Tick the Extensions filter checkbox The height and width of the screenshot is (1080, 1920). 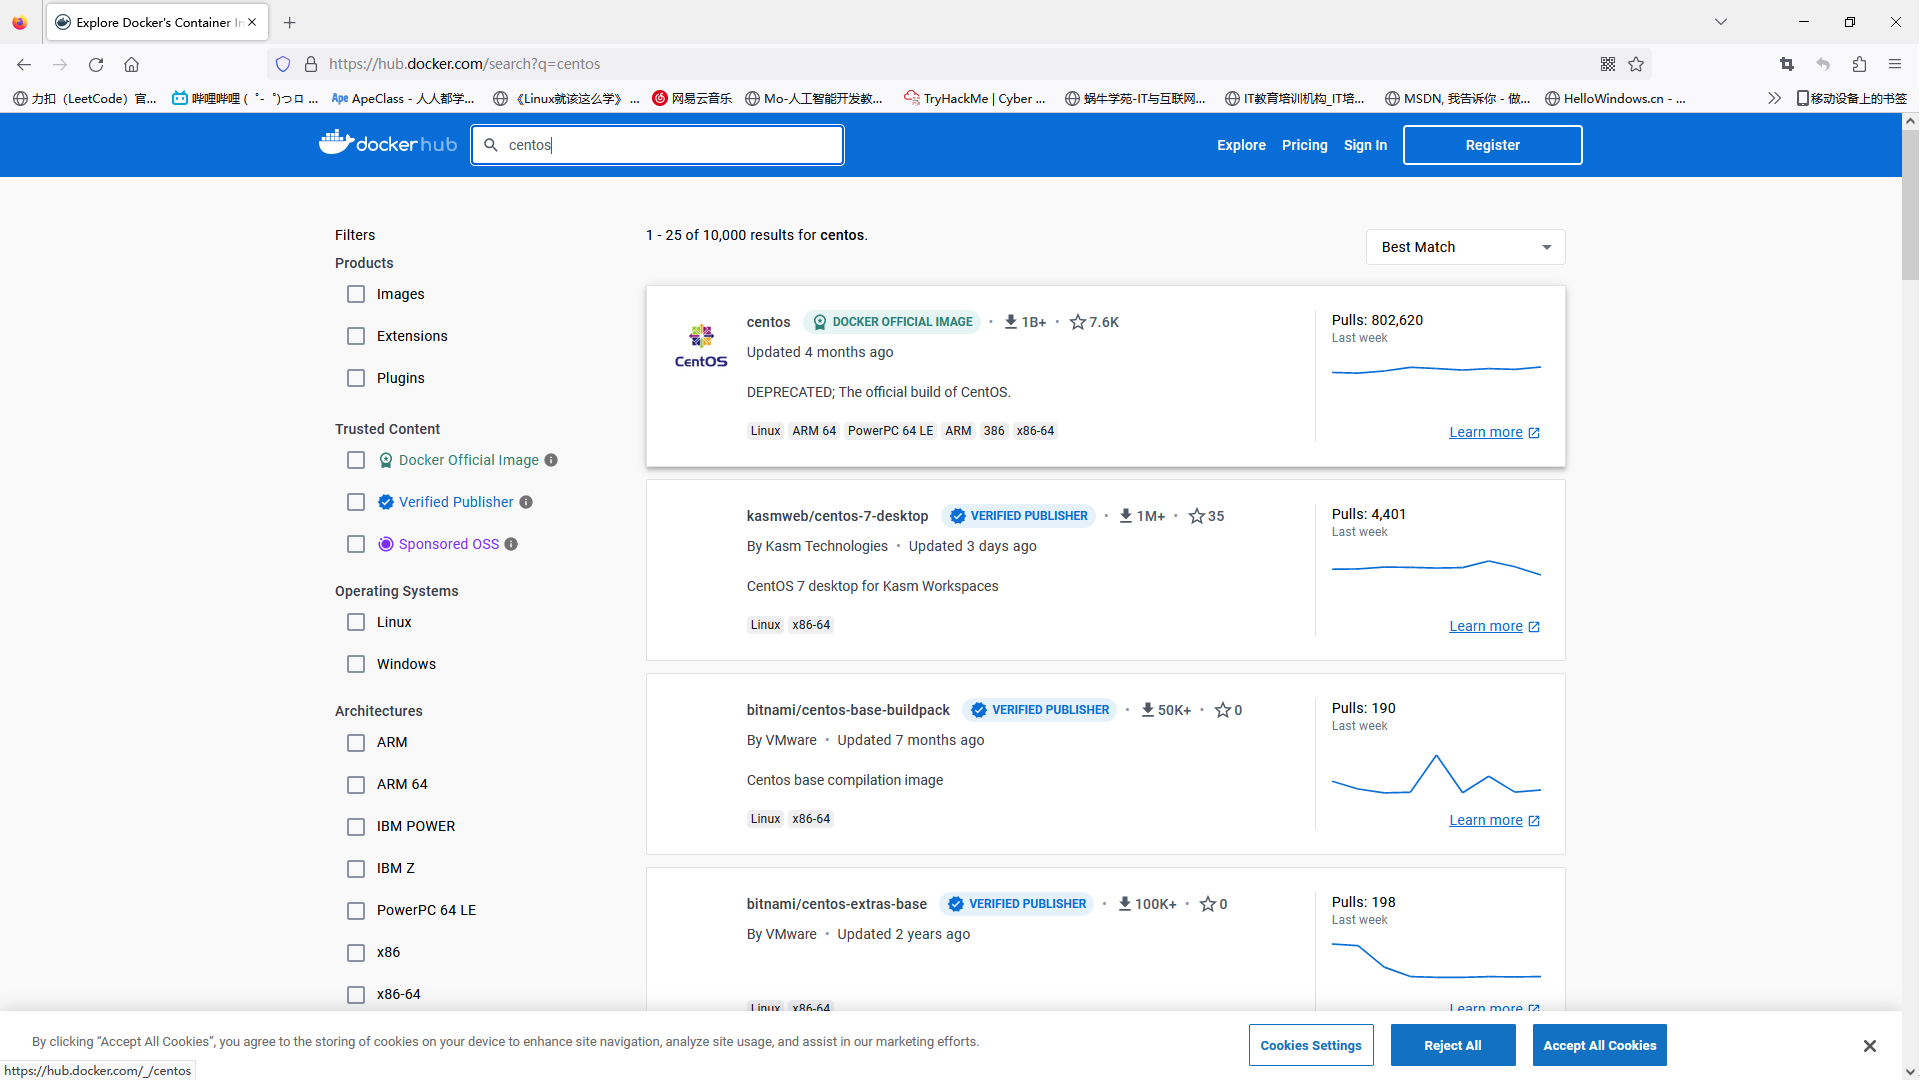tap(356, 336)
